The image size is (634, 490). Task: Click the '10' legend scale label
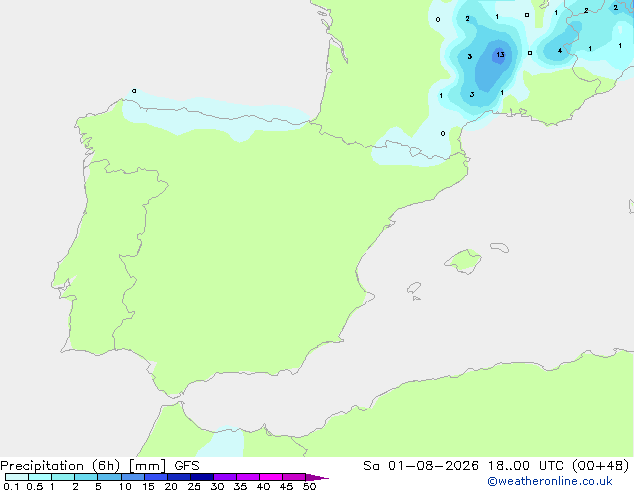click(125, 486)
